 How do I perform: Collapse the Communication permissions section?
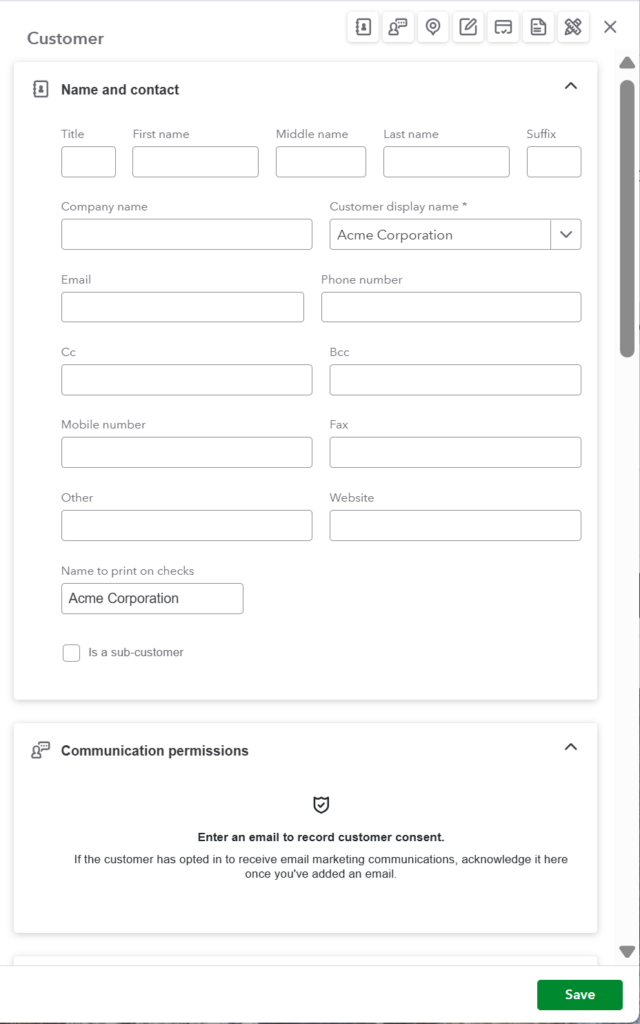pyautogui.click(x=571, y=746)
